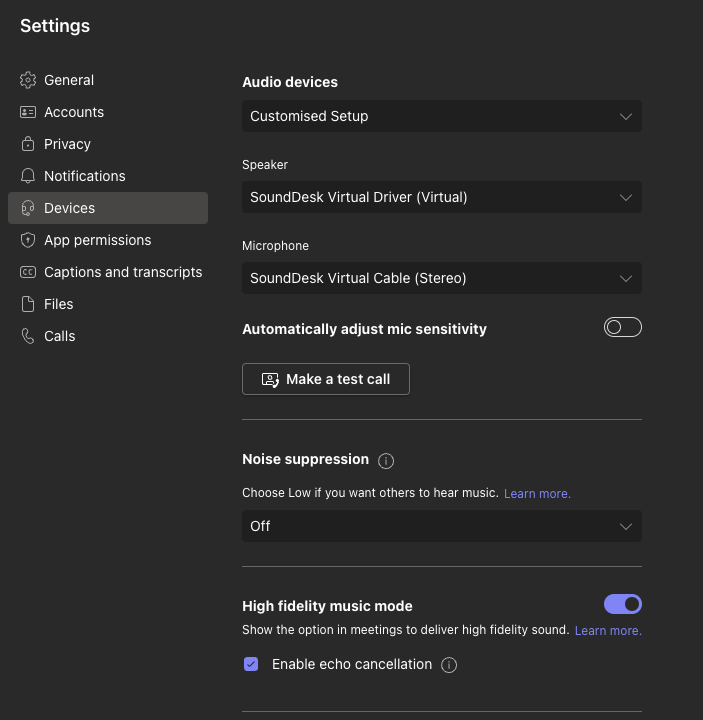Viewport: 703px width, 720px height.
Task: Click the Accounts card icon
Action: pyautogui.click(x=28, y=112)
